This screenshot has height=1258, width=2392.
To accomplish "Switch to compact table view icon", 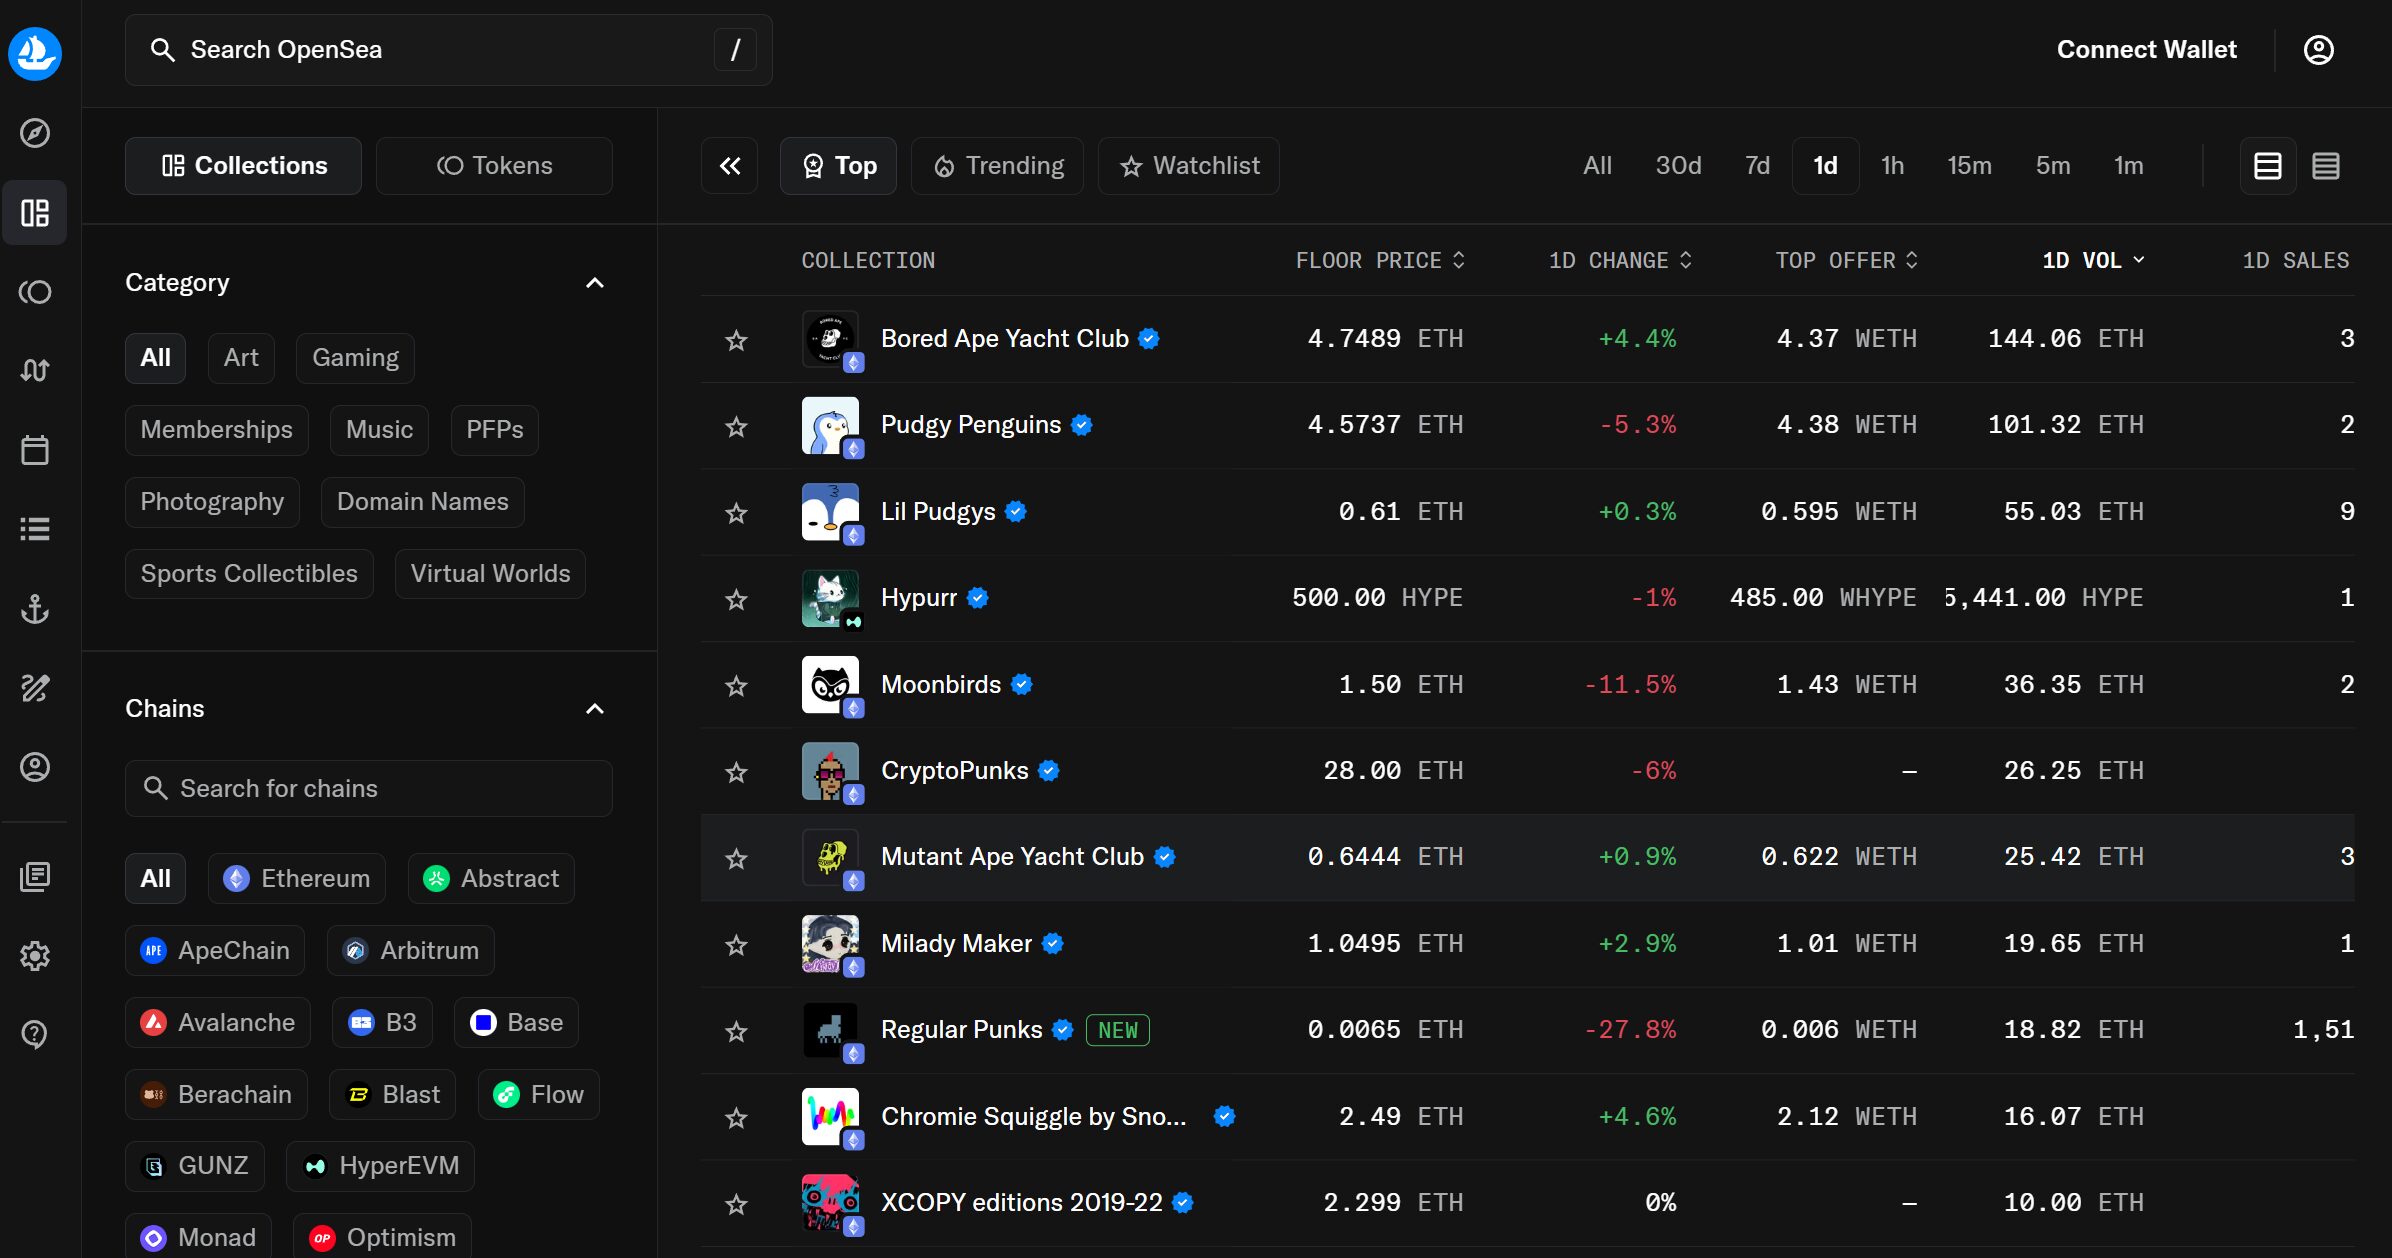I will click(x=2325, y=166).
